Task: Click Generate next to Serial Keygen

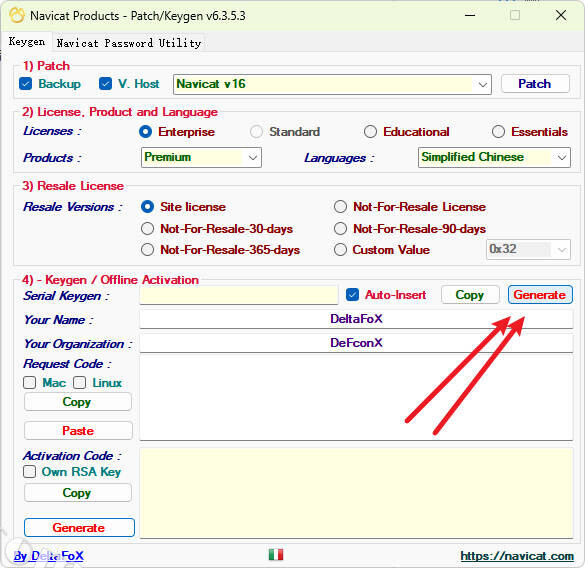Action: 540,295
